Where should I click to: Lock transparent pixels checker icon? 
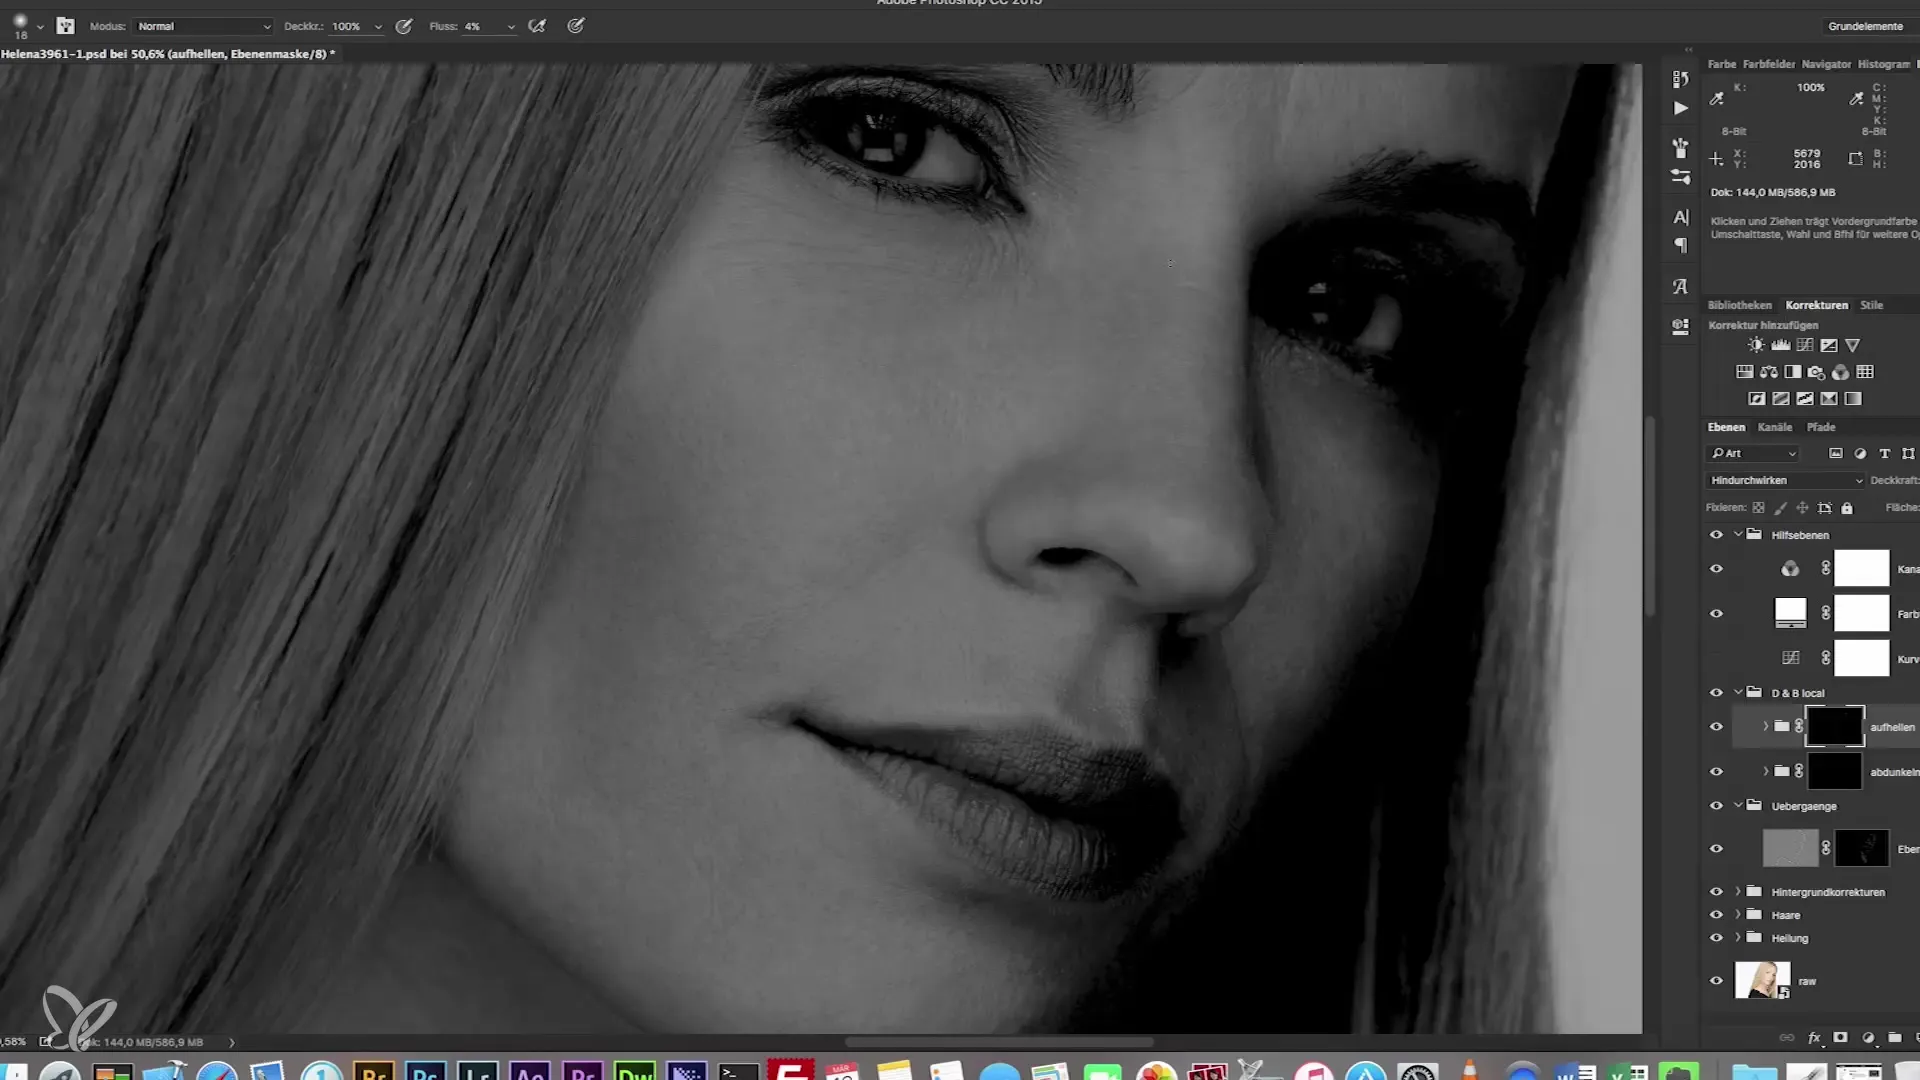pyautogui.click(x=1758, y=508)
